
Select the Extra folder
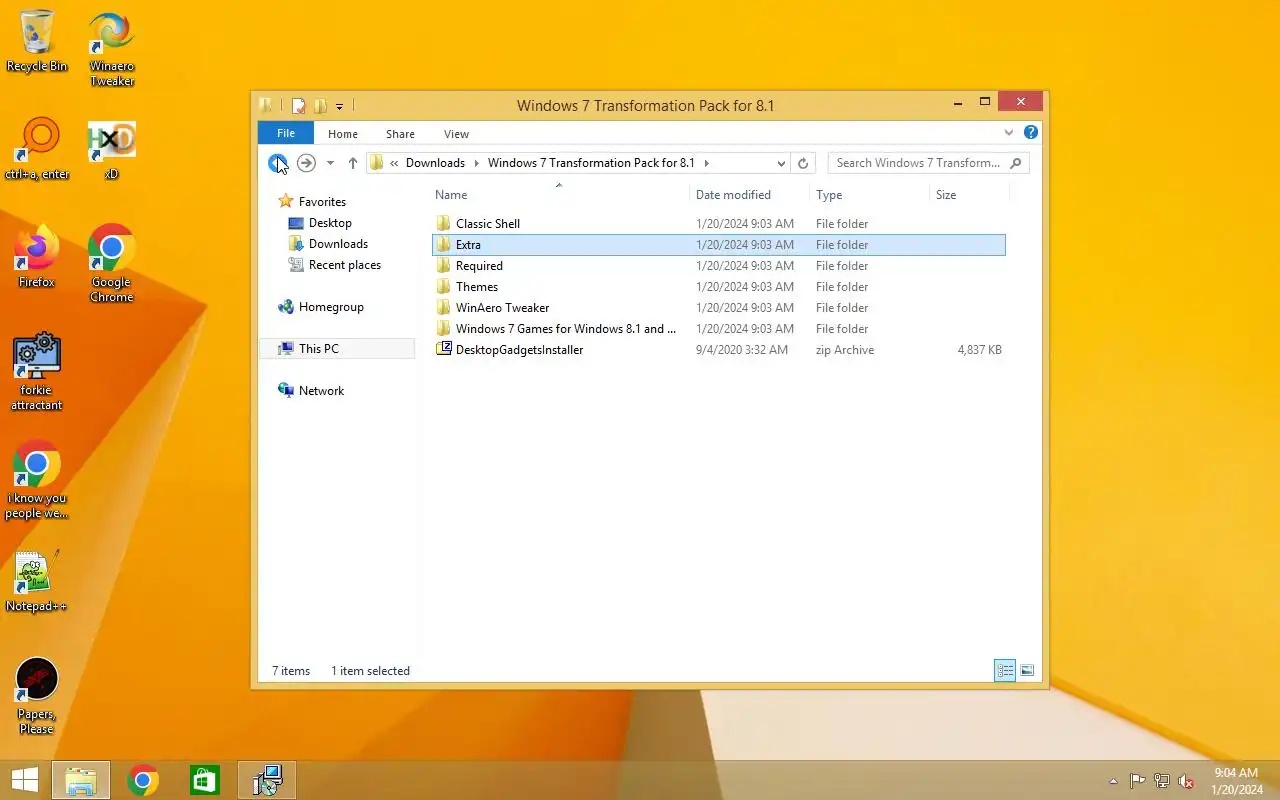point(718,245)
